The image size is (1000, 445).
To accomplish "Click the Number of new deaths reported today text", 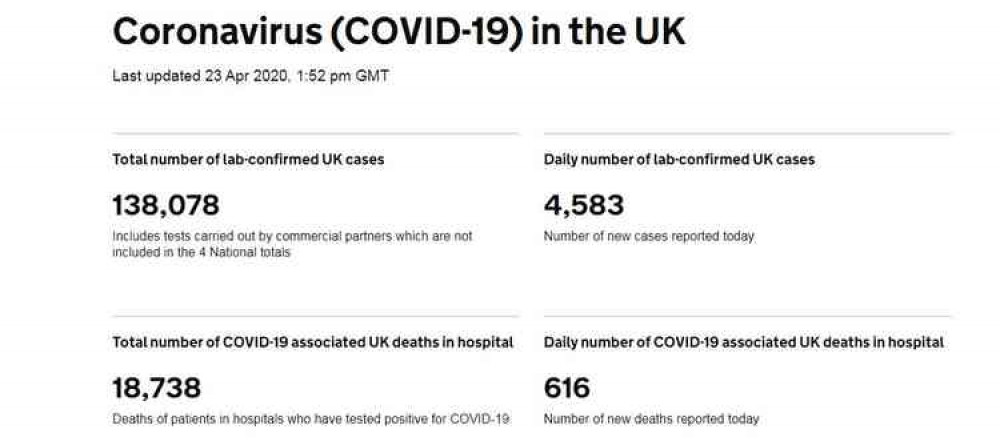I will click(x=651, y=419).
